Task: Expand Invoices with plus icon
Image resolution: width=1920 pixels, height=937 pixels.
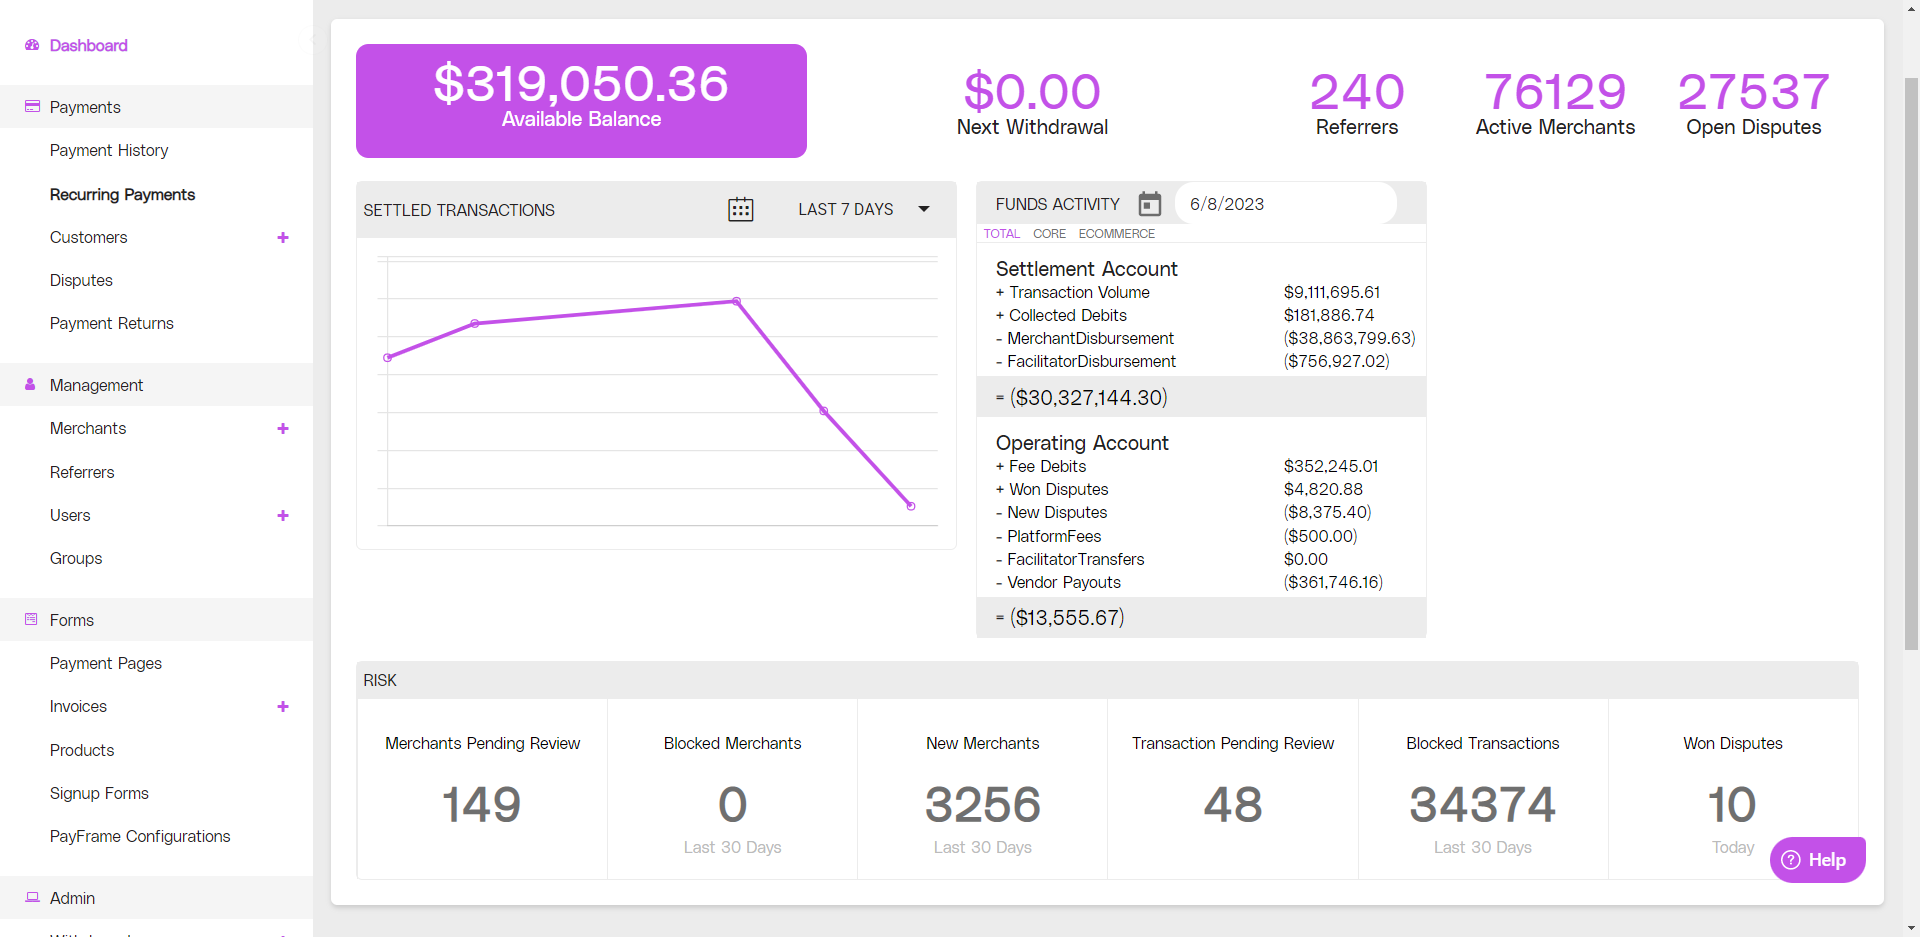Action: [283, 706]
